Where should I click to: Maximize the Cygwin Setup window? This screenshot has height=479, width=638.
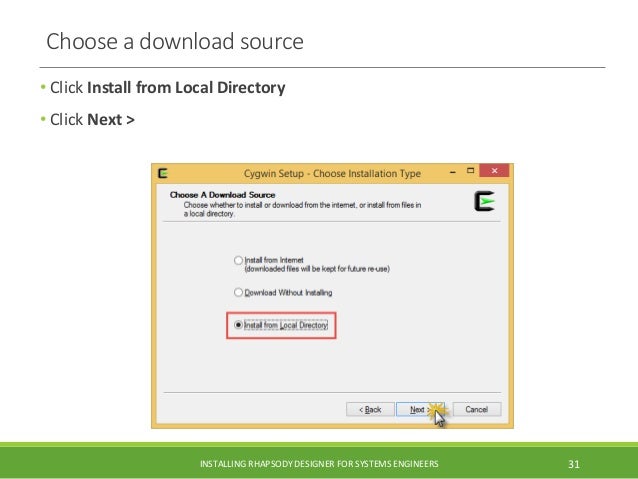coord(471,171)
